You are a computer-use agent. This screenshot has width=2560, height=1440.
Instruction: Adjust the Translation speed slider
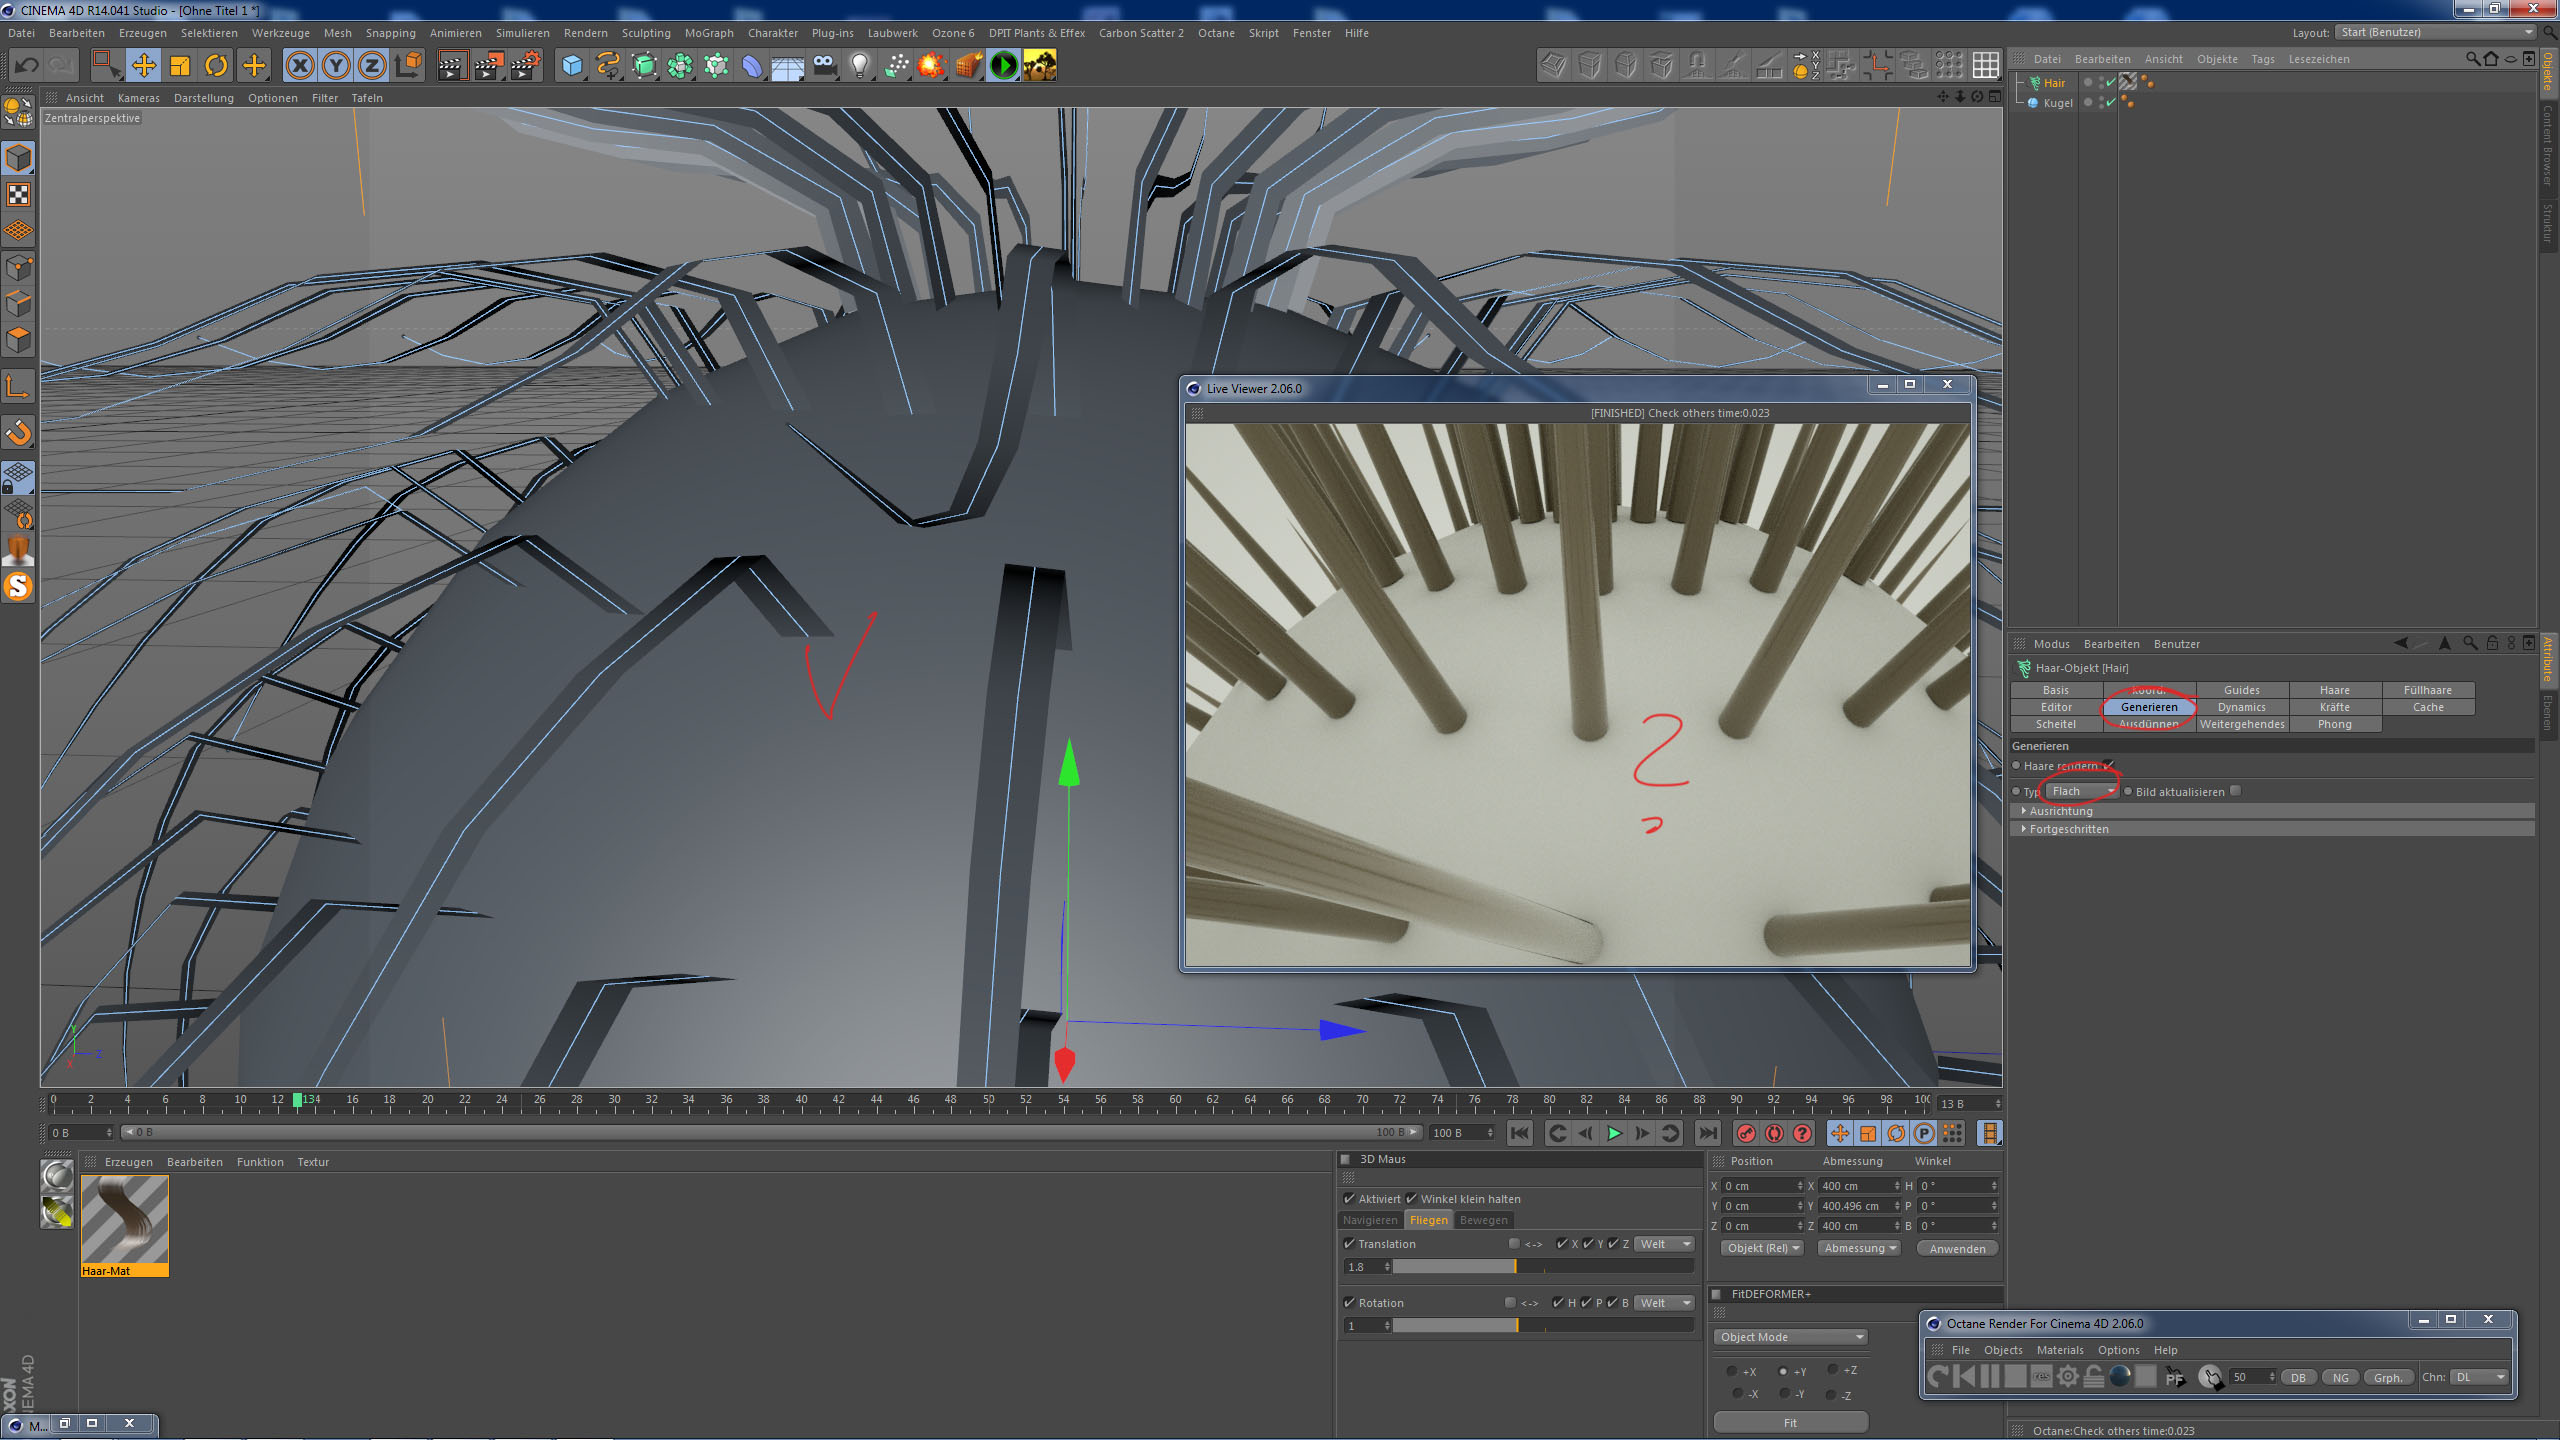coord(1543,1267)
